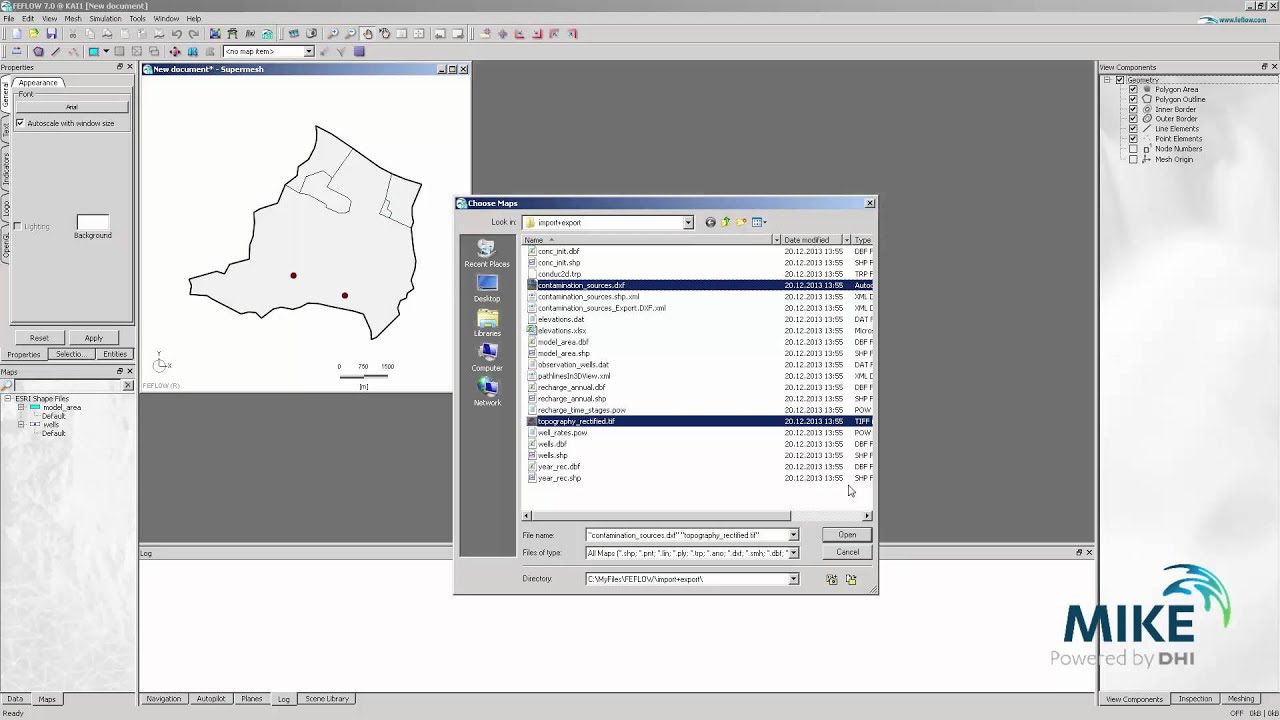Open the Tools menu
1280x720 pixels.
pyautogui.click(x=137, y=18)
